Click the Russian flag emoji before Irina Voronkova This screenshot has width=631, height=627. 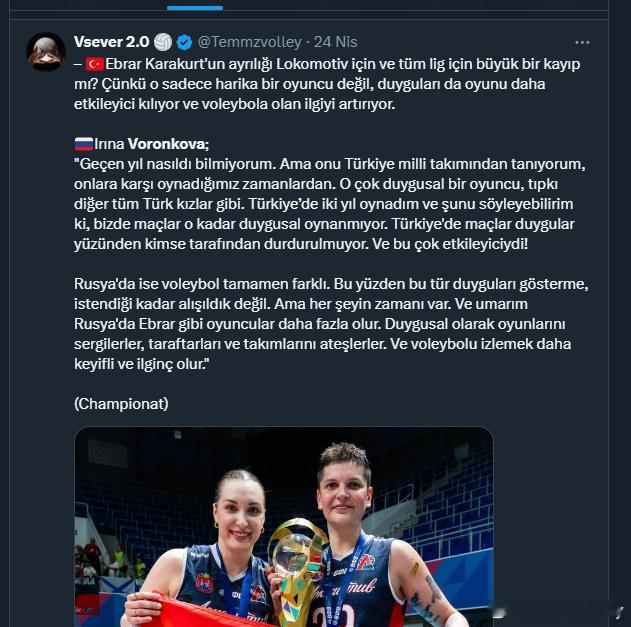[x=84, y=144]
